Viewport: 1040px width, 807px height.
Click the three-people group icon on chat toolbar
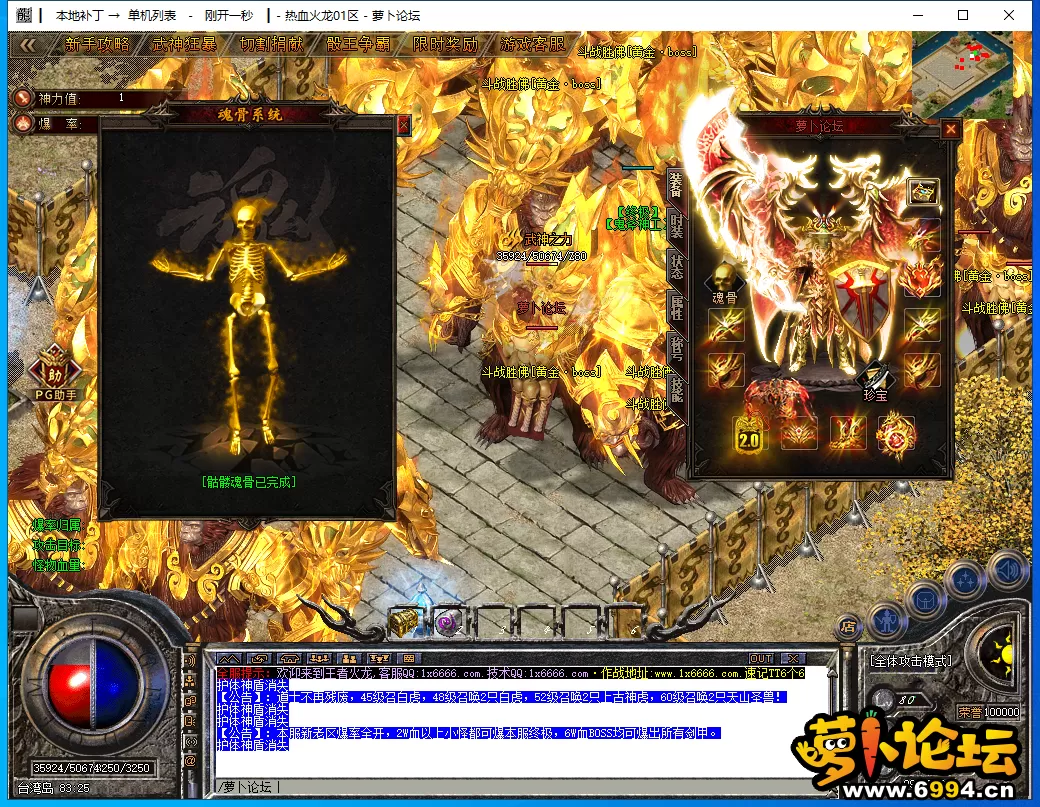click(320, 658)
